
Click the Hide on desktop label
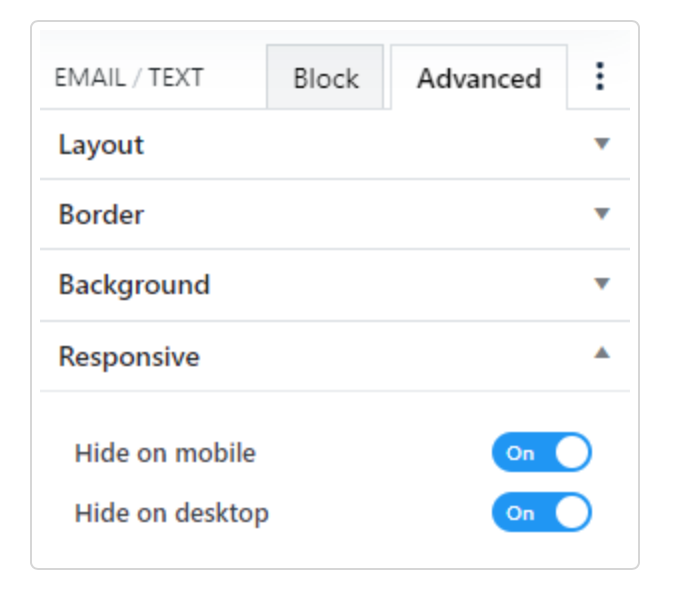point(171,514)
